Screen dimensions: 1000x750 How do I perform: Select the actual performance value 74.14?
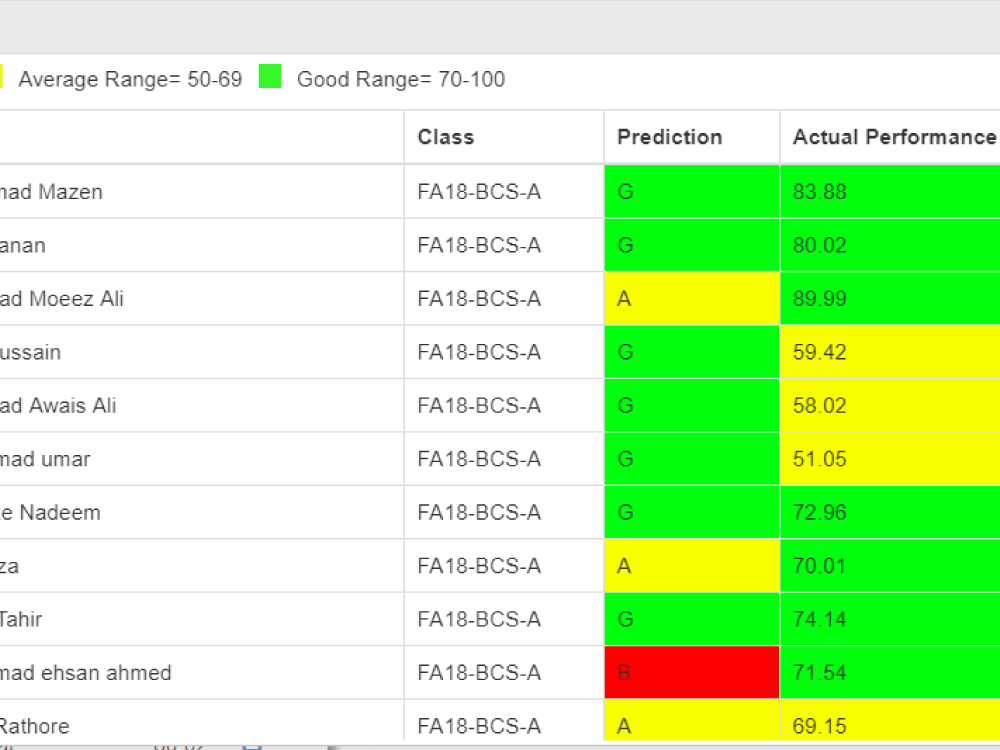(820, 619)
